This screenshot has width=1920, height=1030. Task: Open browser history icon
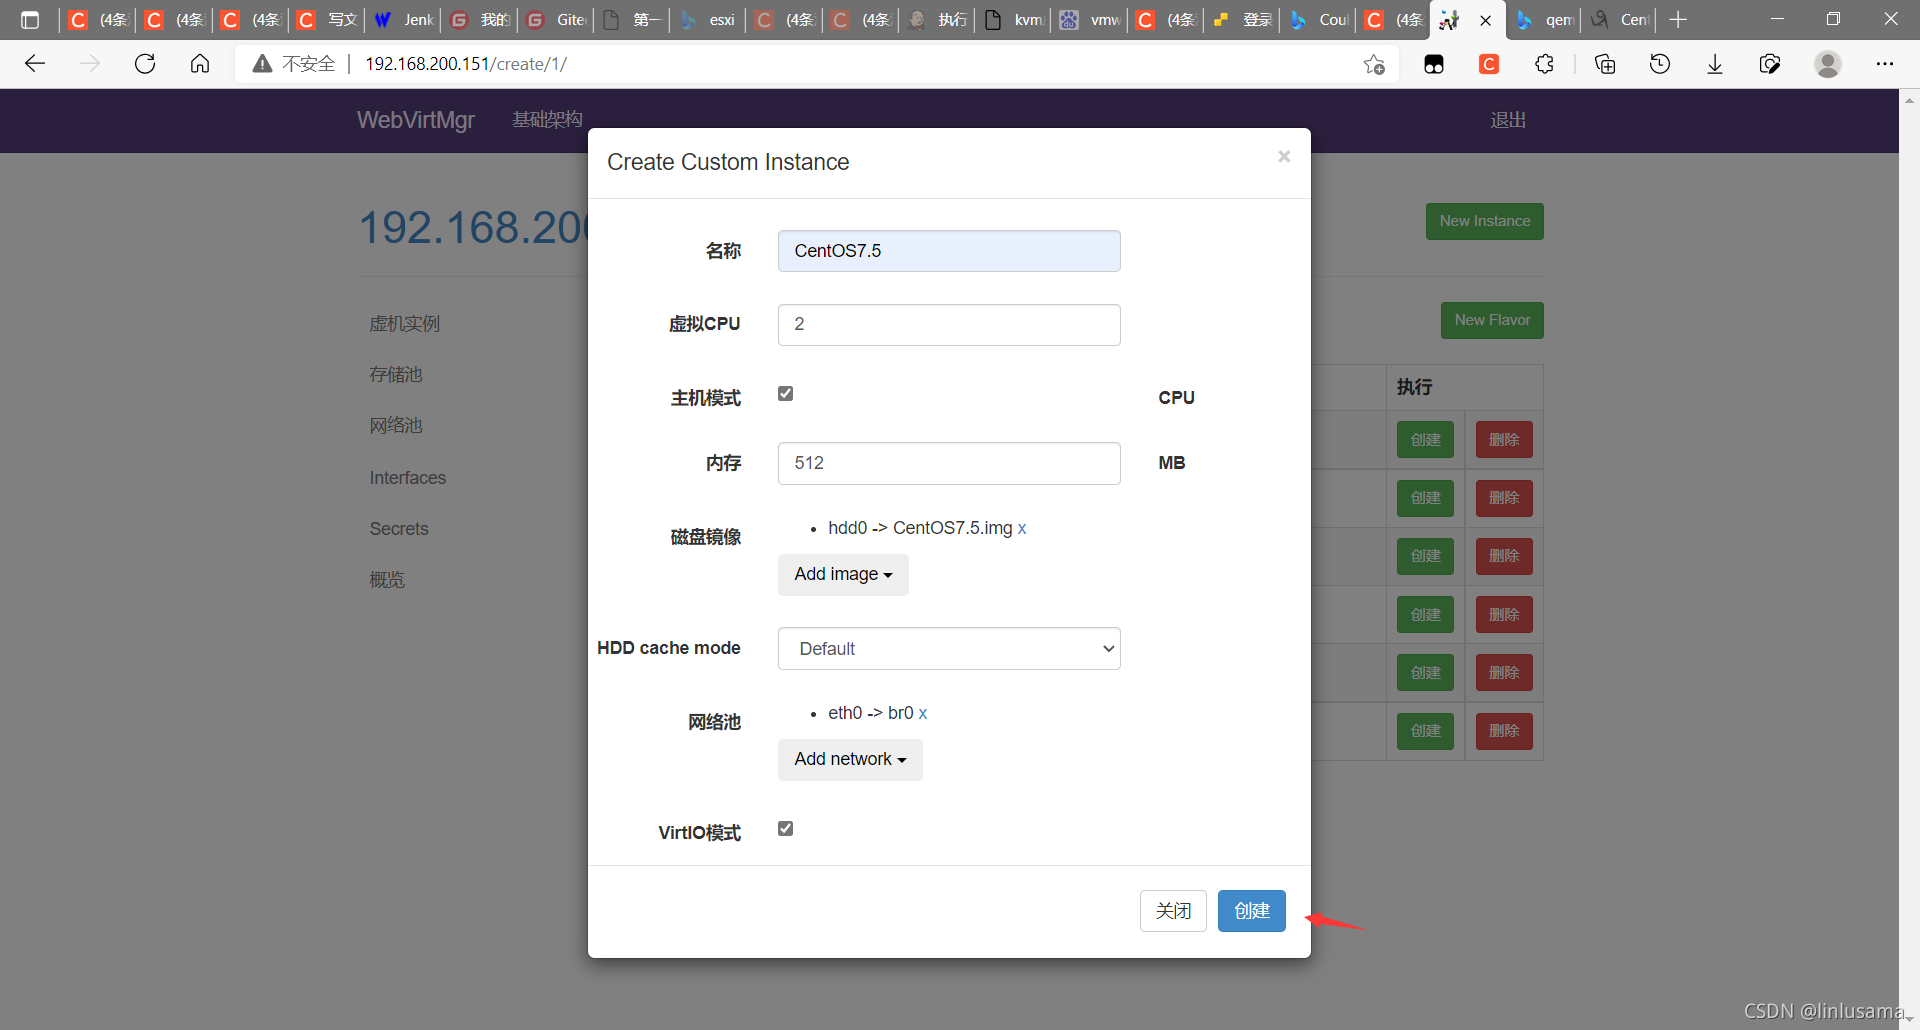[1660, 64]
